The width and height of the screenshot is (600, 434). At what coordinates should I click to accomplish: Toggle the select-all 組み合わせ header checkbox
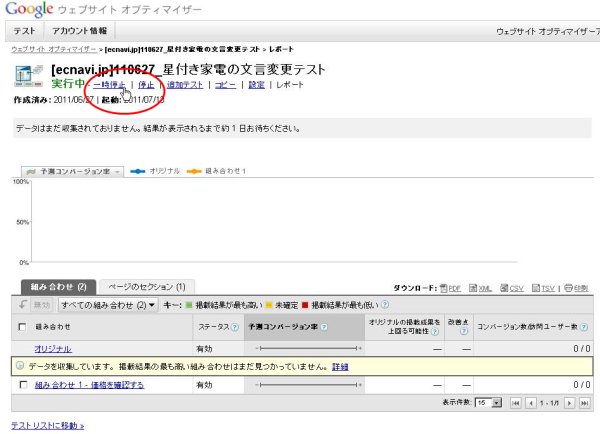pos(23,327)
